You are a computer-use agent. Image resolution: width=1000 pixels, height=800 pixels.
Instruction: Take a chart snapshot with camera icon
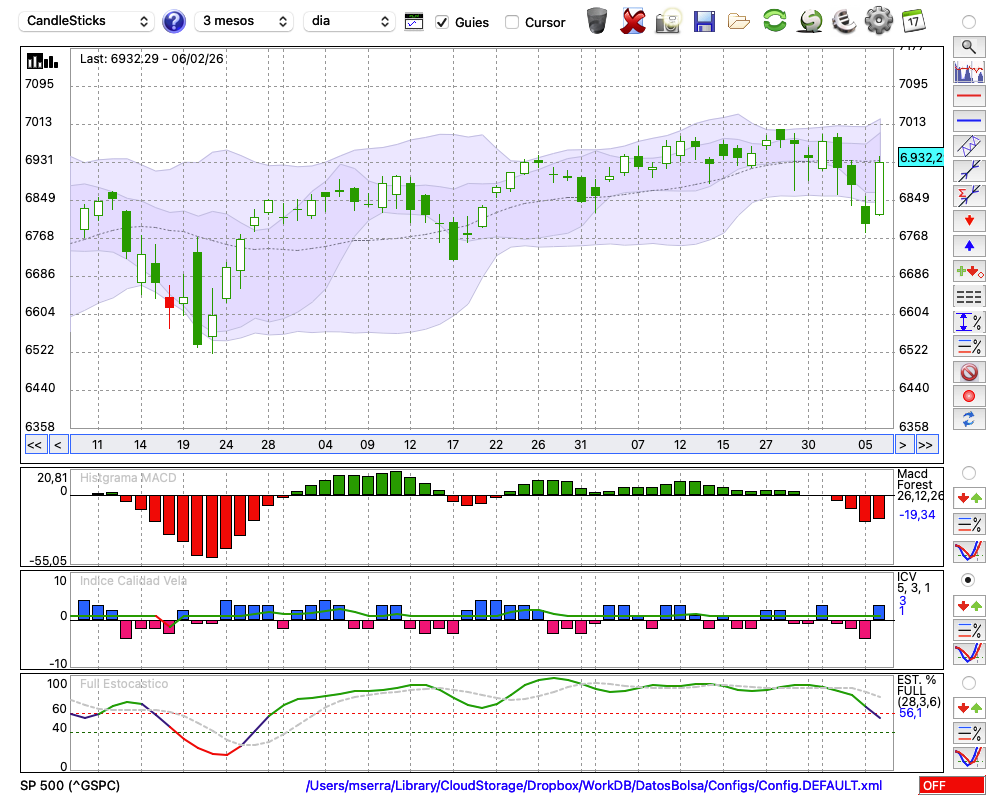tap(668, 21)
